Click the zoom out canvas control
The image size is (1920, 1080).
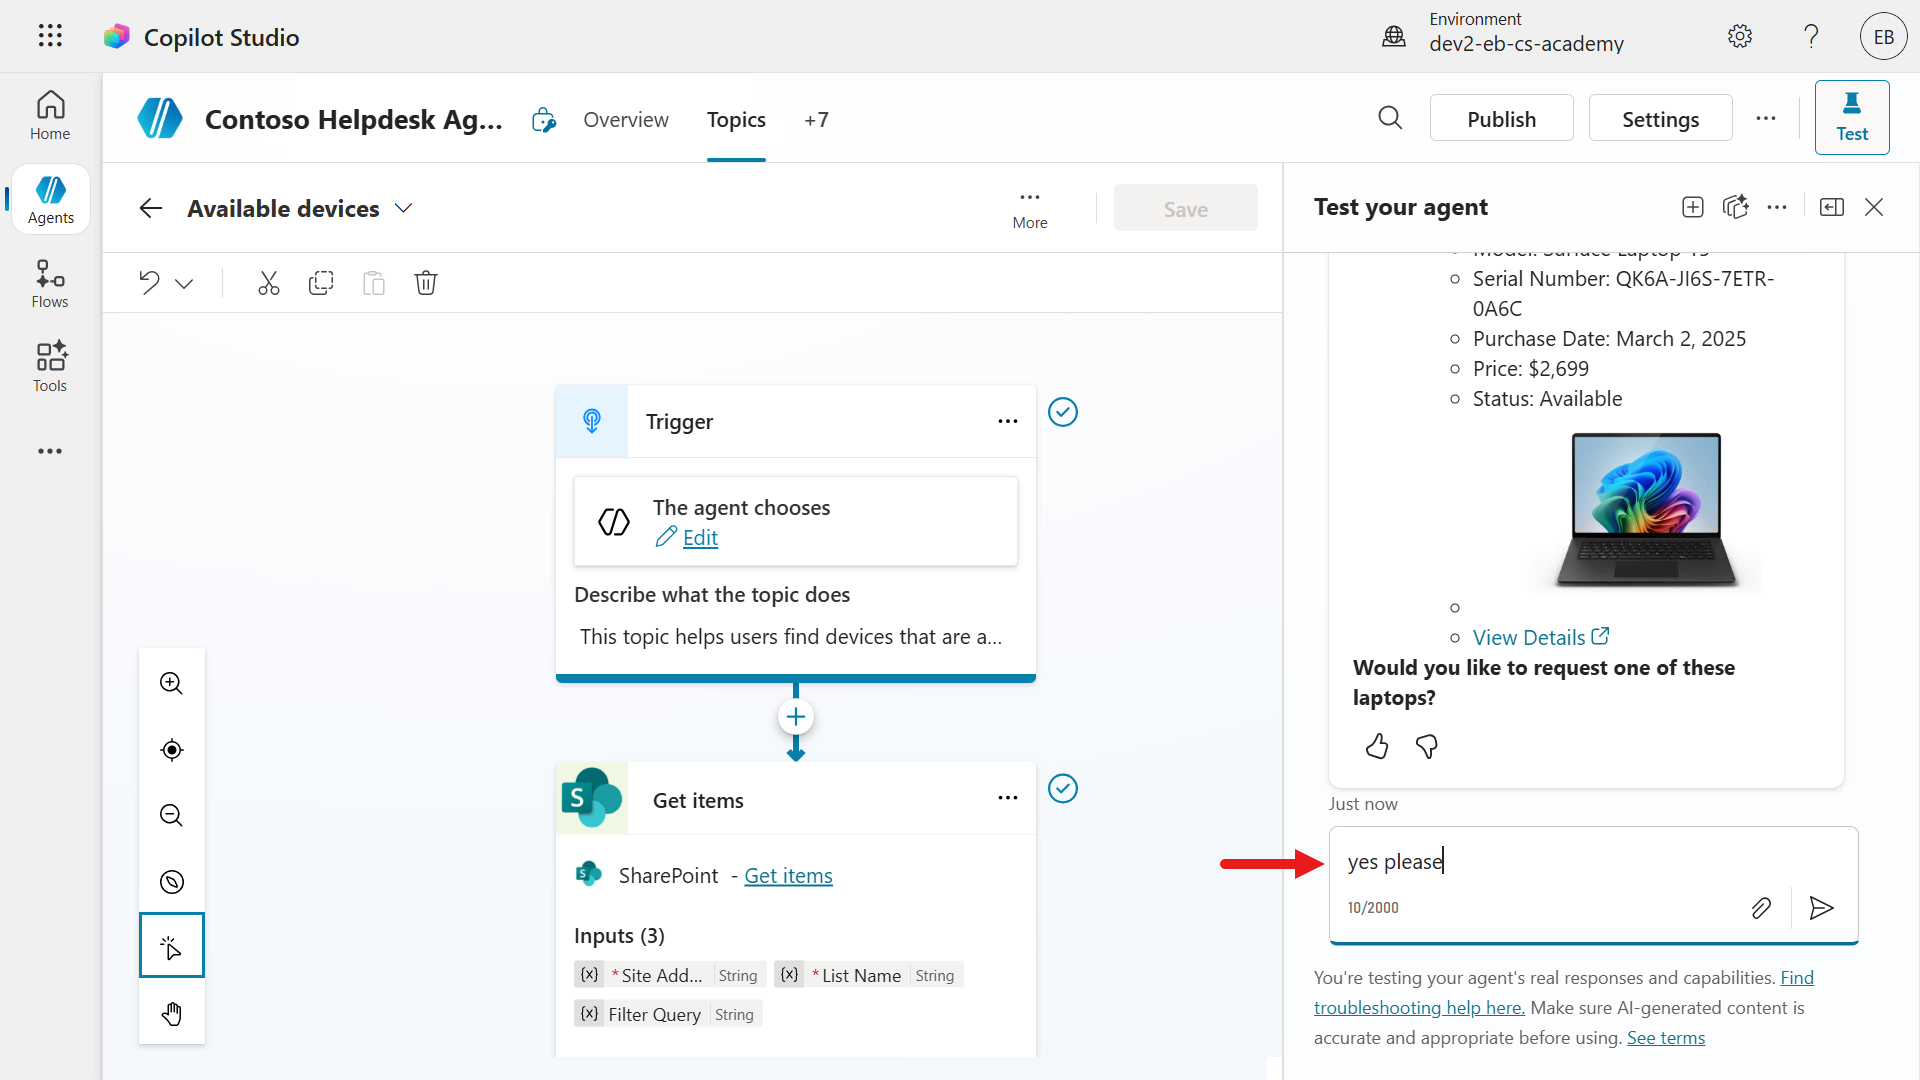(172, 816)
